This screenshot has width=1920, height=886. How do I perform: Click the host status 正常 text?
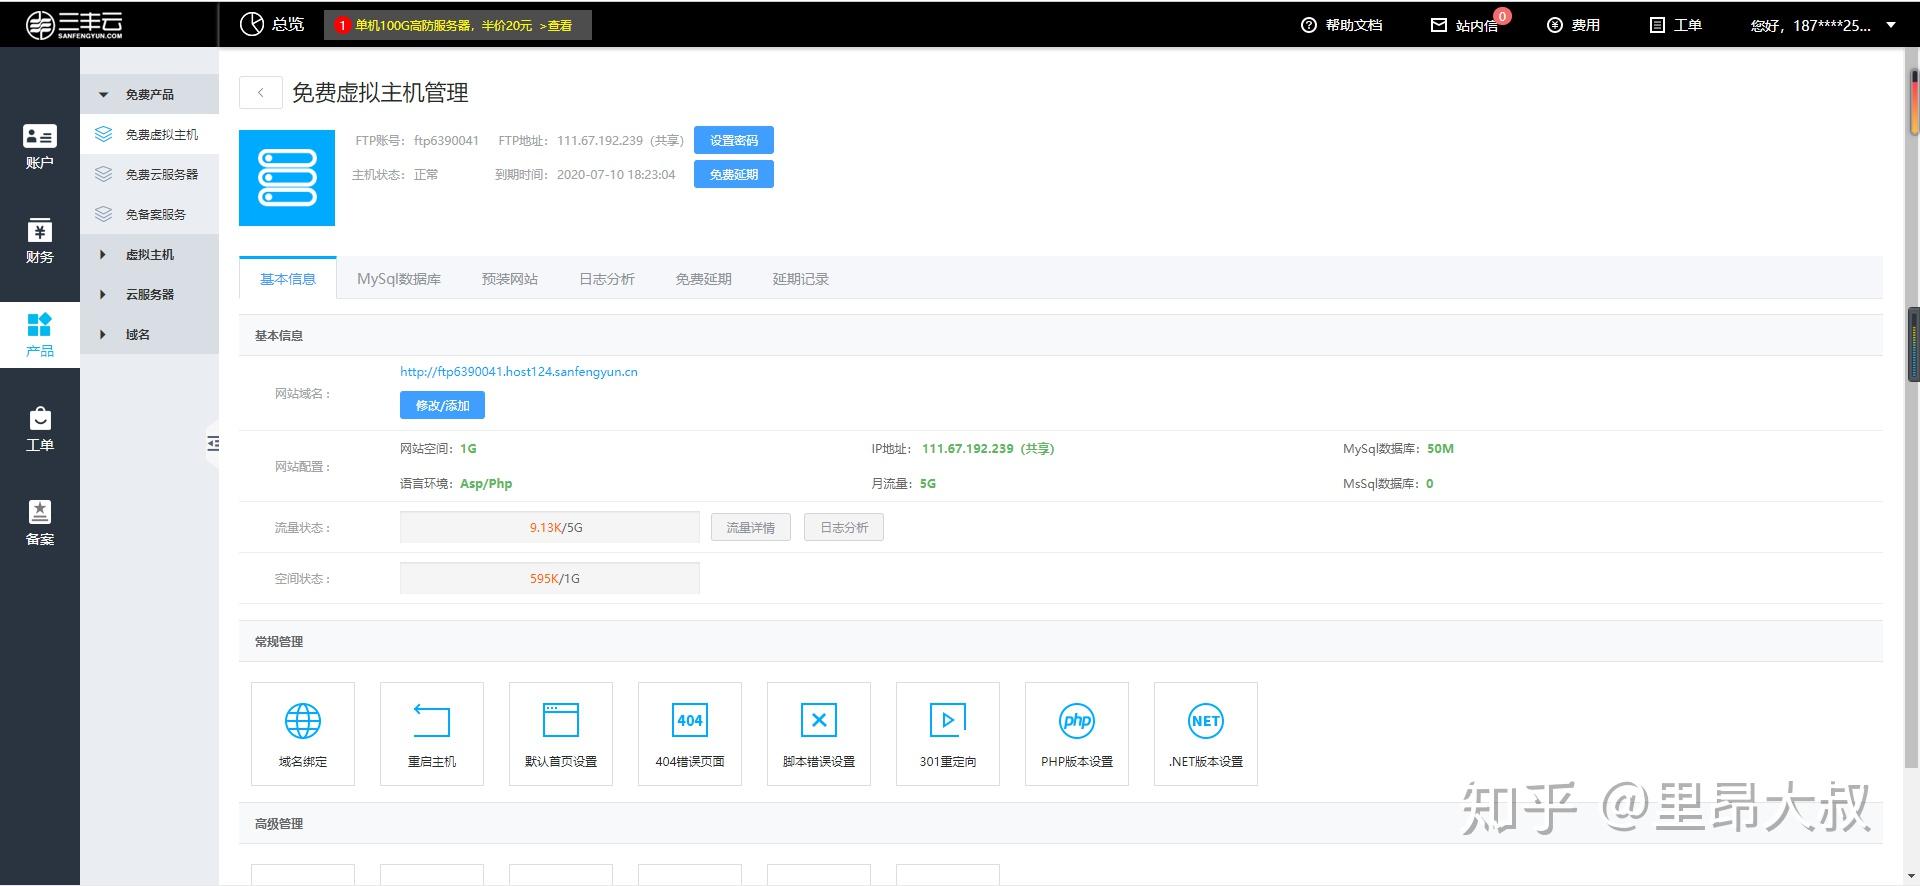(x=426, y=175)
